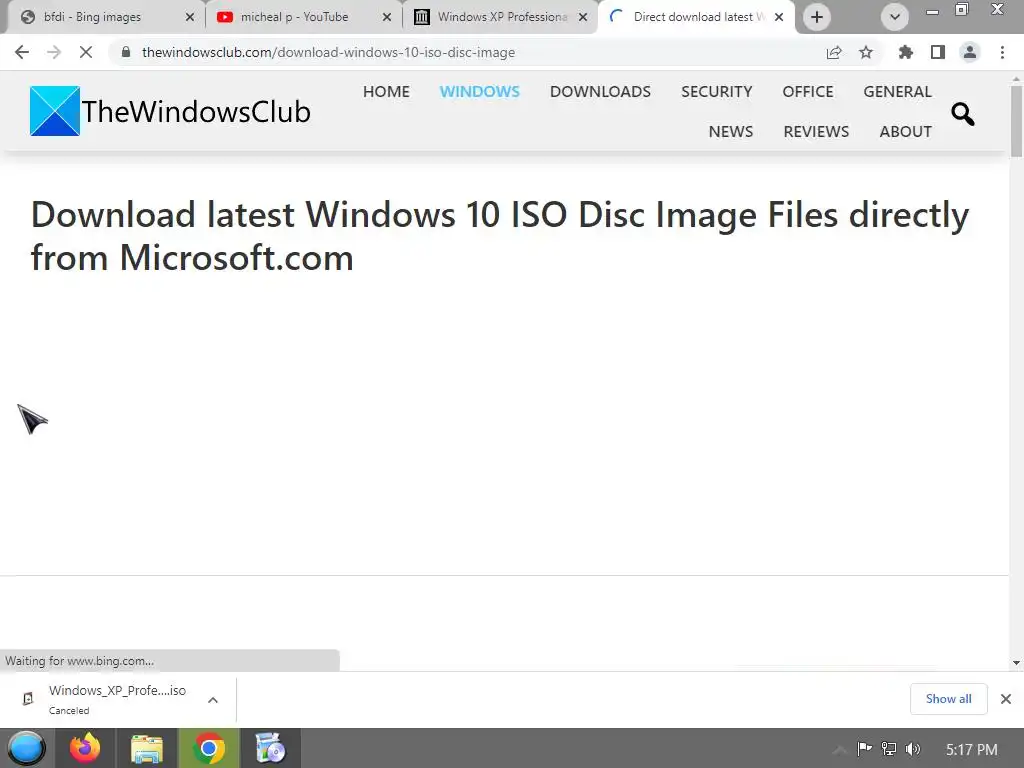
Task: Open the DOWNLOADS menu item
Action: [x=600, y=91]
